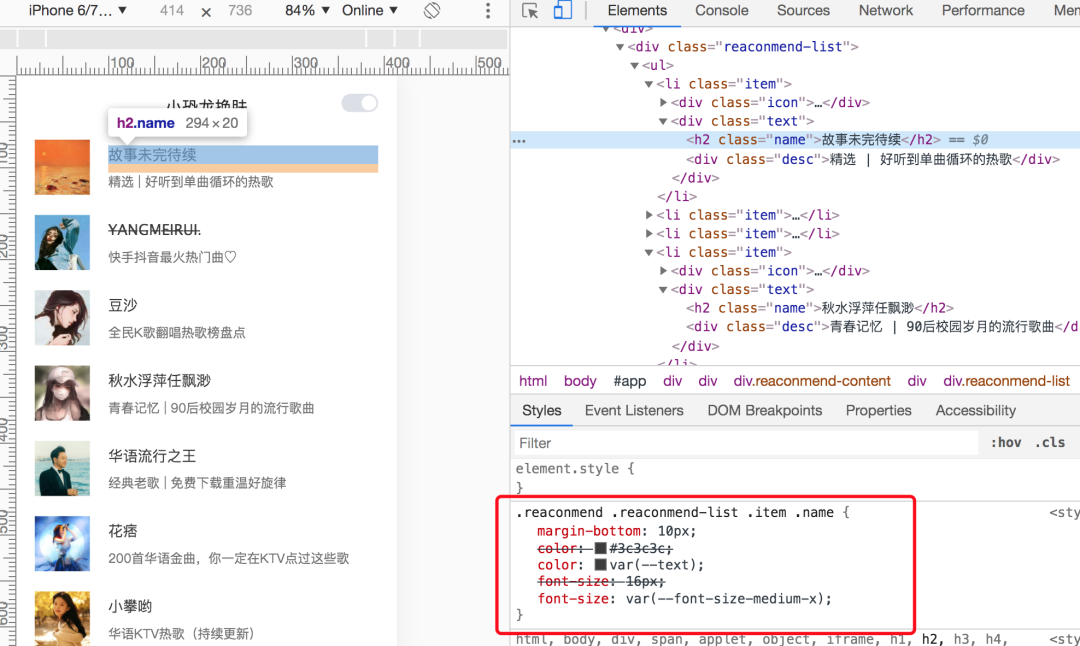This screenshot has width=1080, height=646.
Task: Collapse the reaconmend-list div node
Action: click(620, 47)
